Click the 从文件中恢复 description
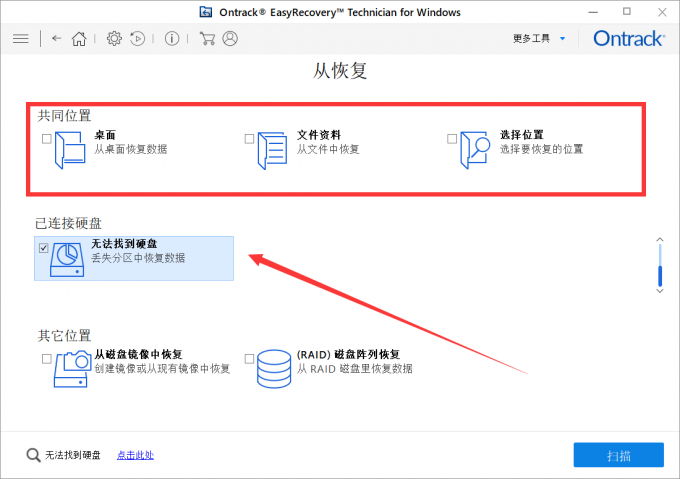Image resolution: width=680 pixels, height=479 pixels. pyautogui.click(x=328, y=150)
